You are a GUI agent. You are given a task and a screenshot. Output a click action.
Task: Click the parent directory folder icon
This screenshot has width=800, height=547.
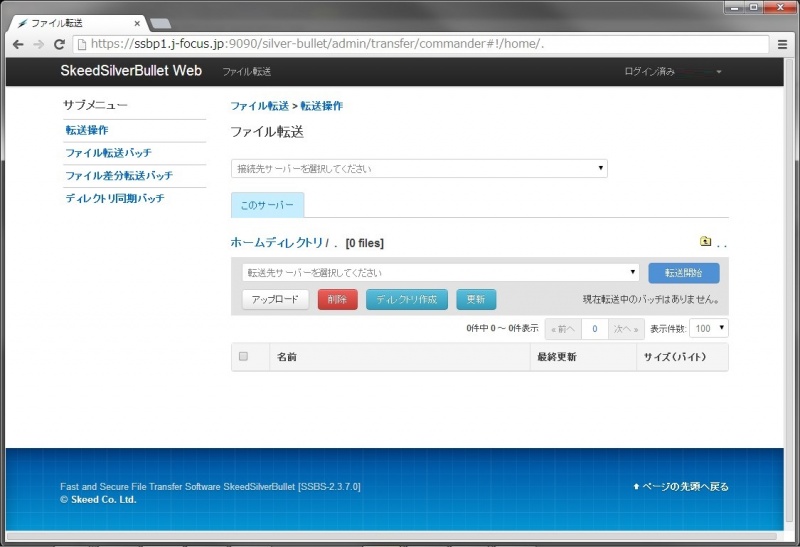[705, 241]
